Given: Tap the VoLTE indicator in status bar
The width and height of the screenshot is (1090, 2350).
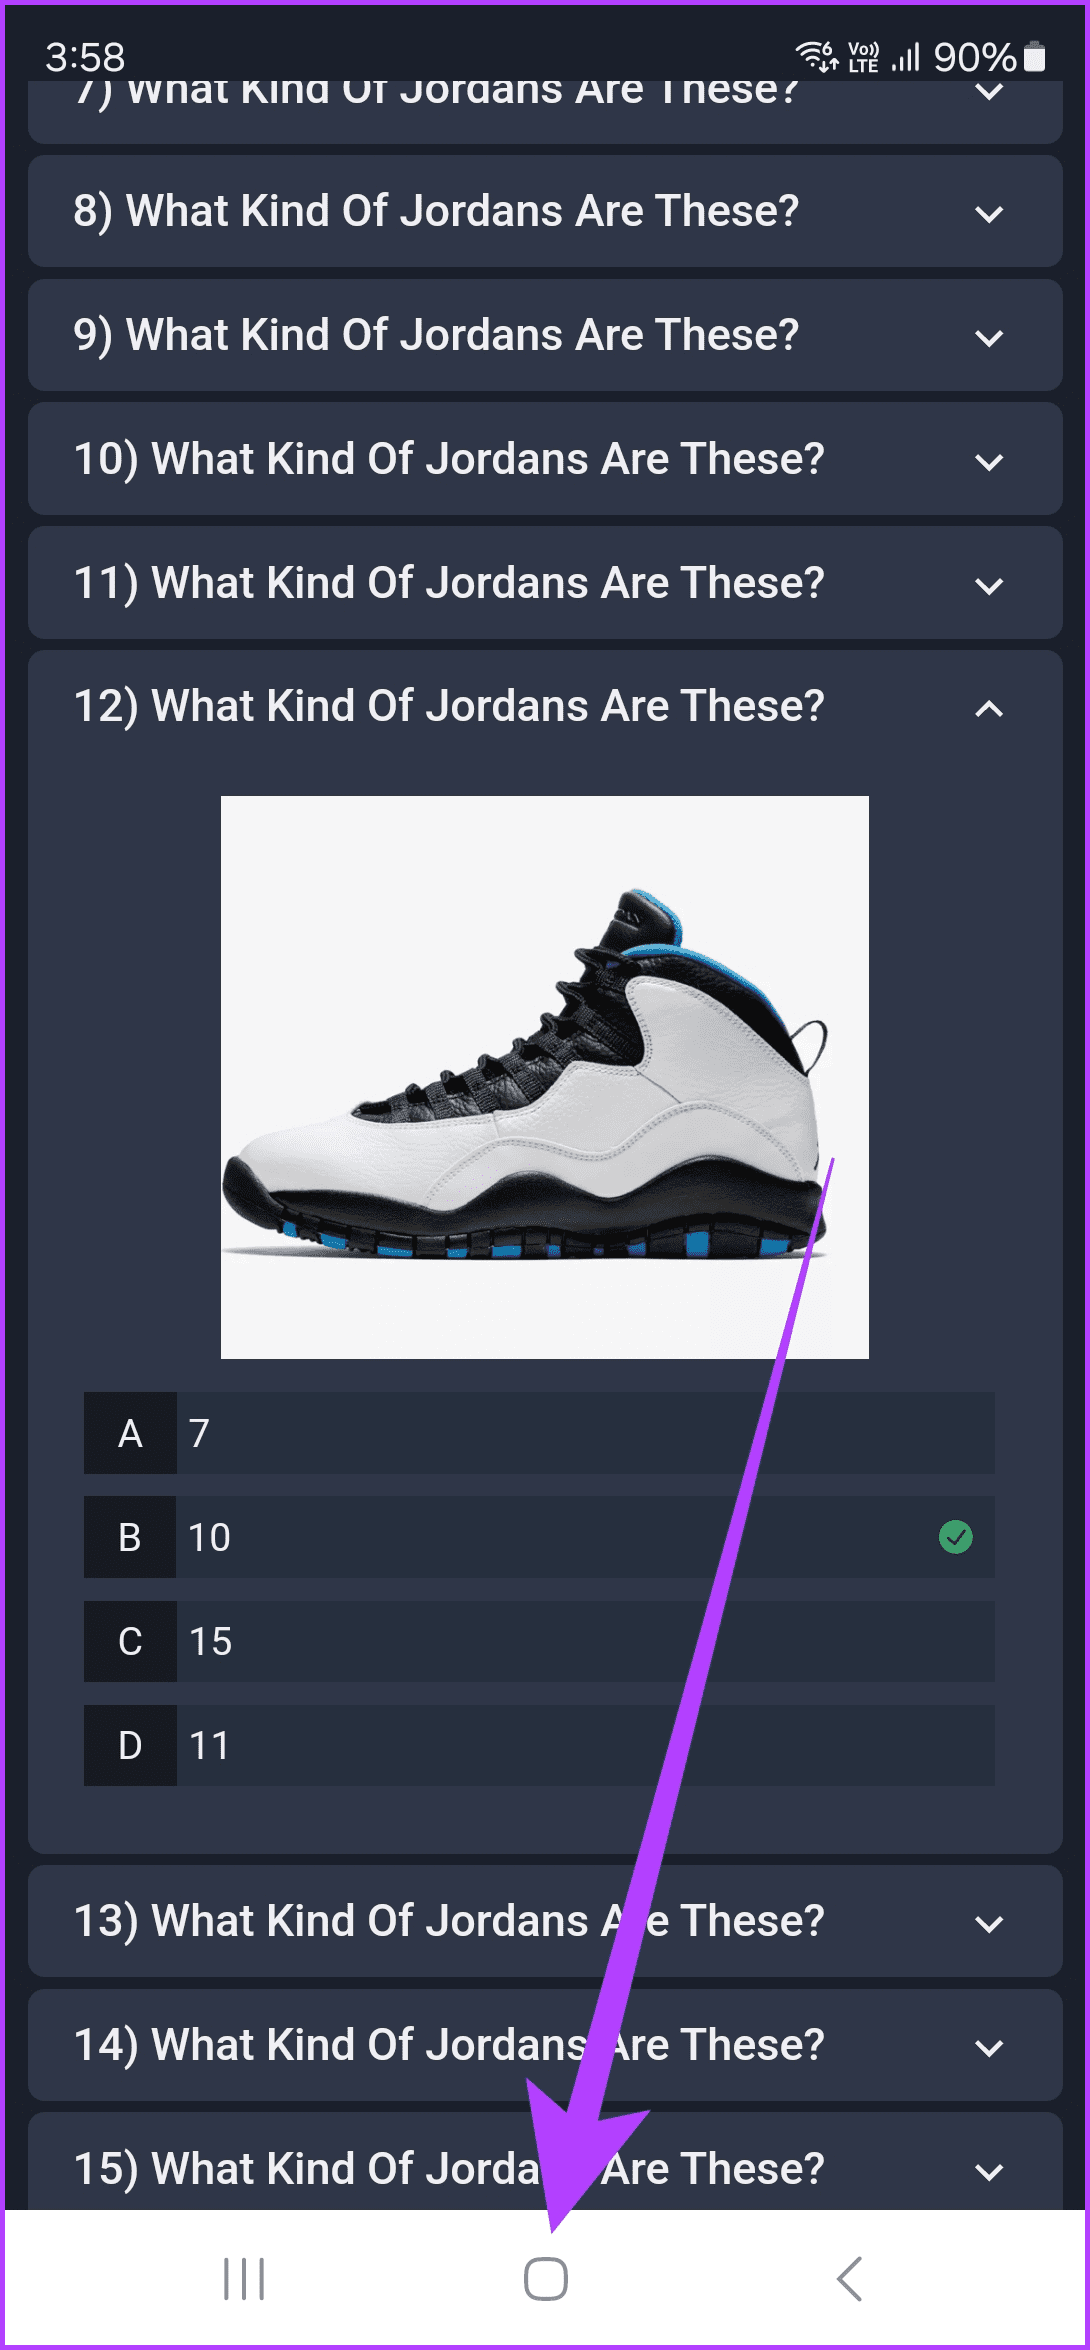Looking at the screenshot, I should 864,57.
